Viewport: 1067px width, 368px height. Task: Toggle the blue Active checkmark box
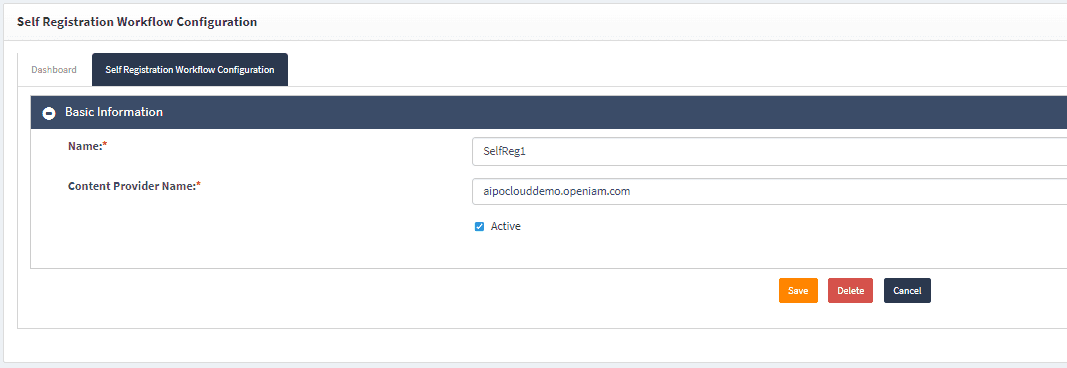click(x=479, y=227)
